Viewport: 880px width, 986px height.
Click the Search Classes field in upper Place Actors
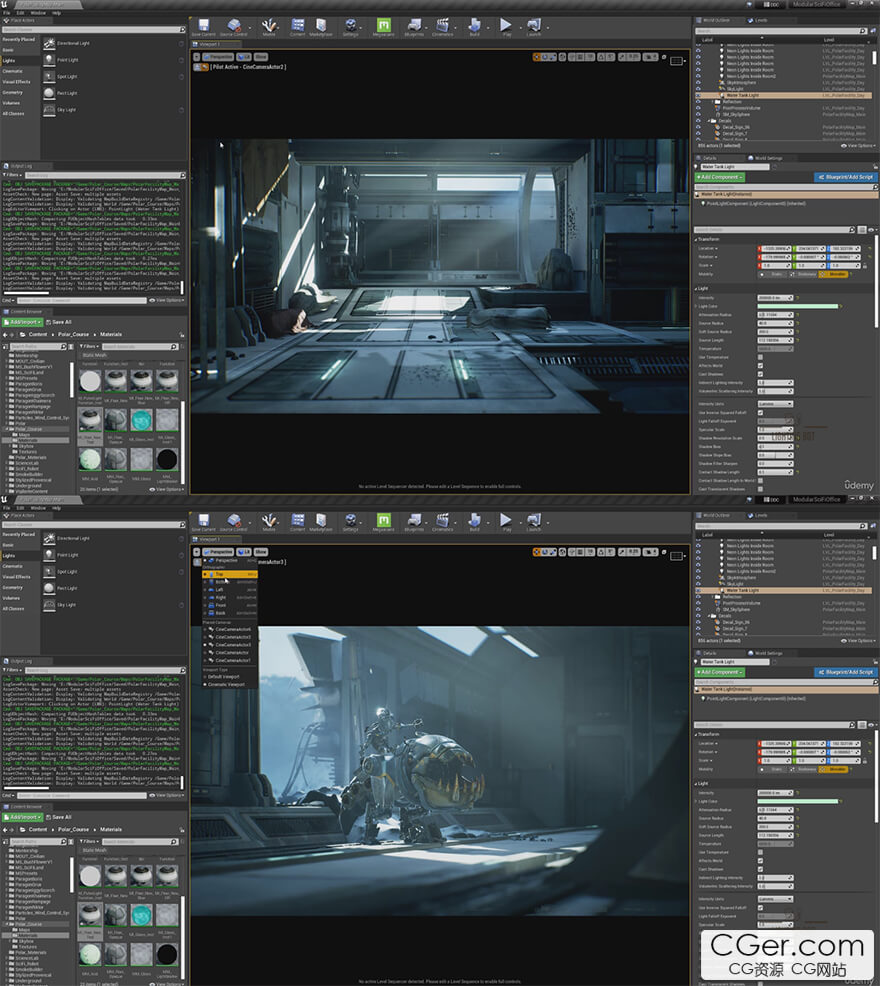pyautogui.click(x=94, y=30)
